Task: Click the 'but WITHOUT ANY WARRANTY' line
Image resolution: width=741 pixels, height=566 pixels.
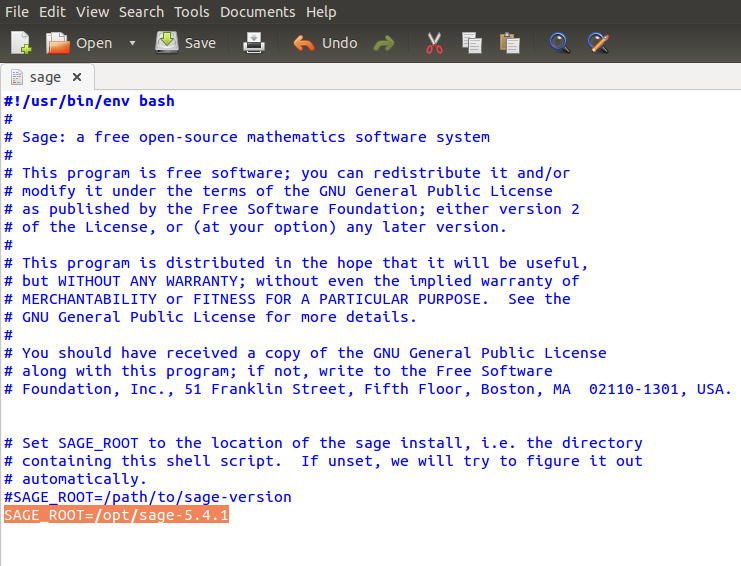Action: pyautogui.click(x=292, y=281)
